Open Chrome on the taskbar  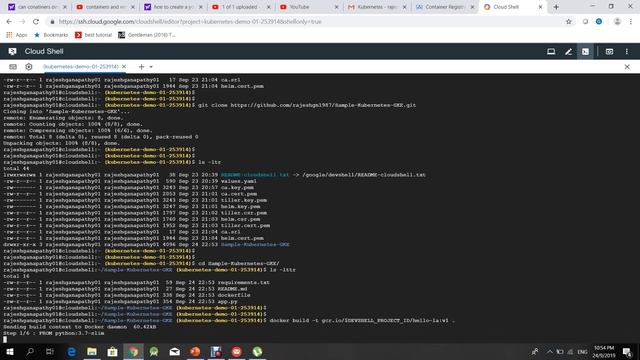coord(133,351)
